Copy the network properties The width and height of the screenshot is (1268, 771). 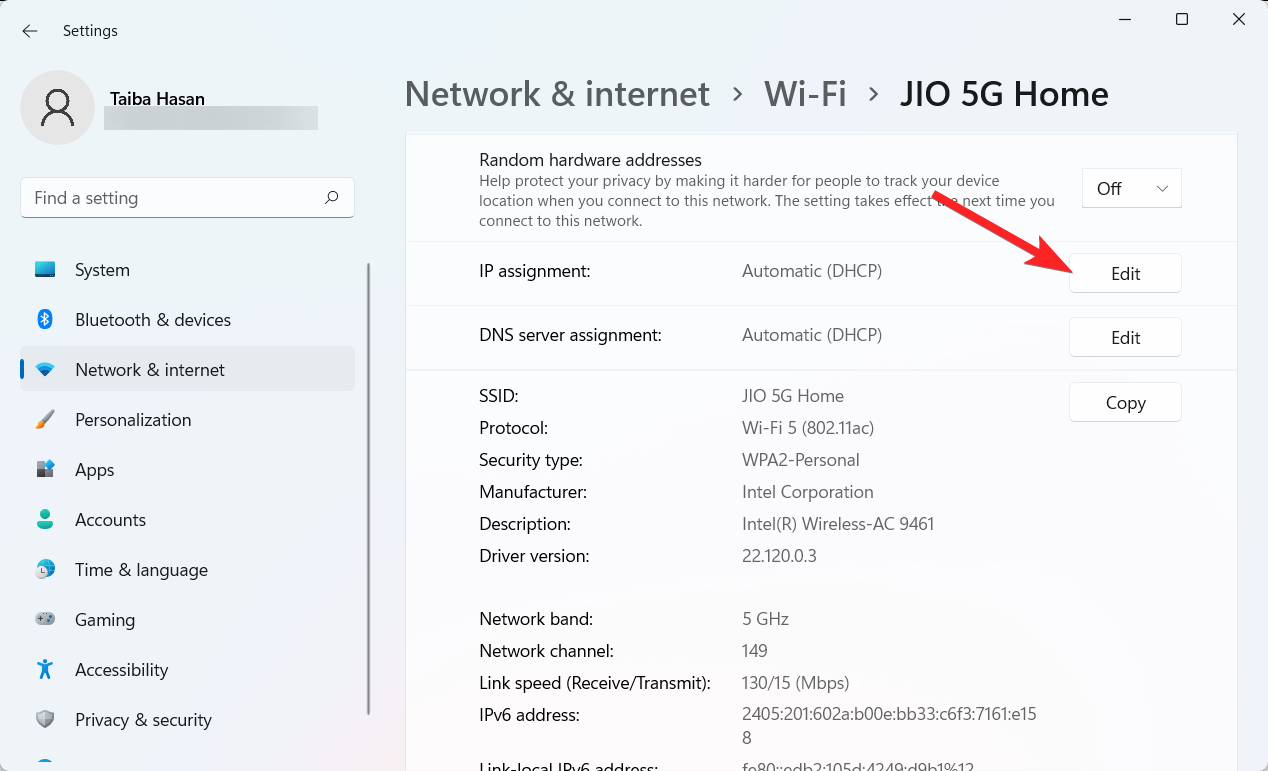(x=1125, y=402)
